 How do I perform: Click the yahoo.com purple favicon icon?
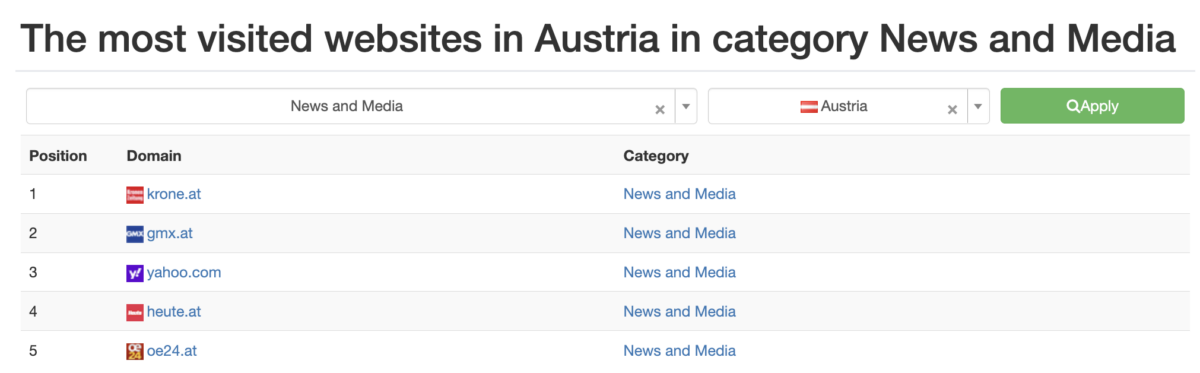(135, 272)
